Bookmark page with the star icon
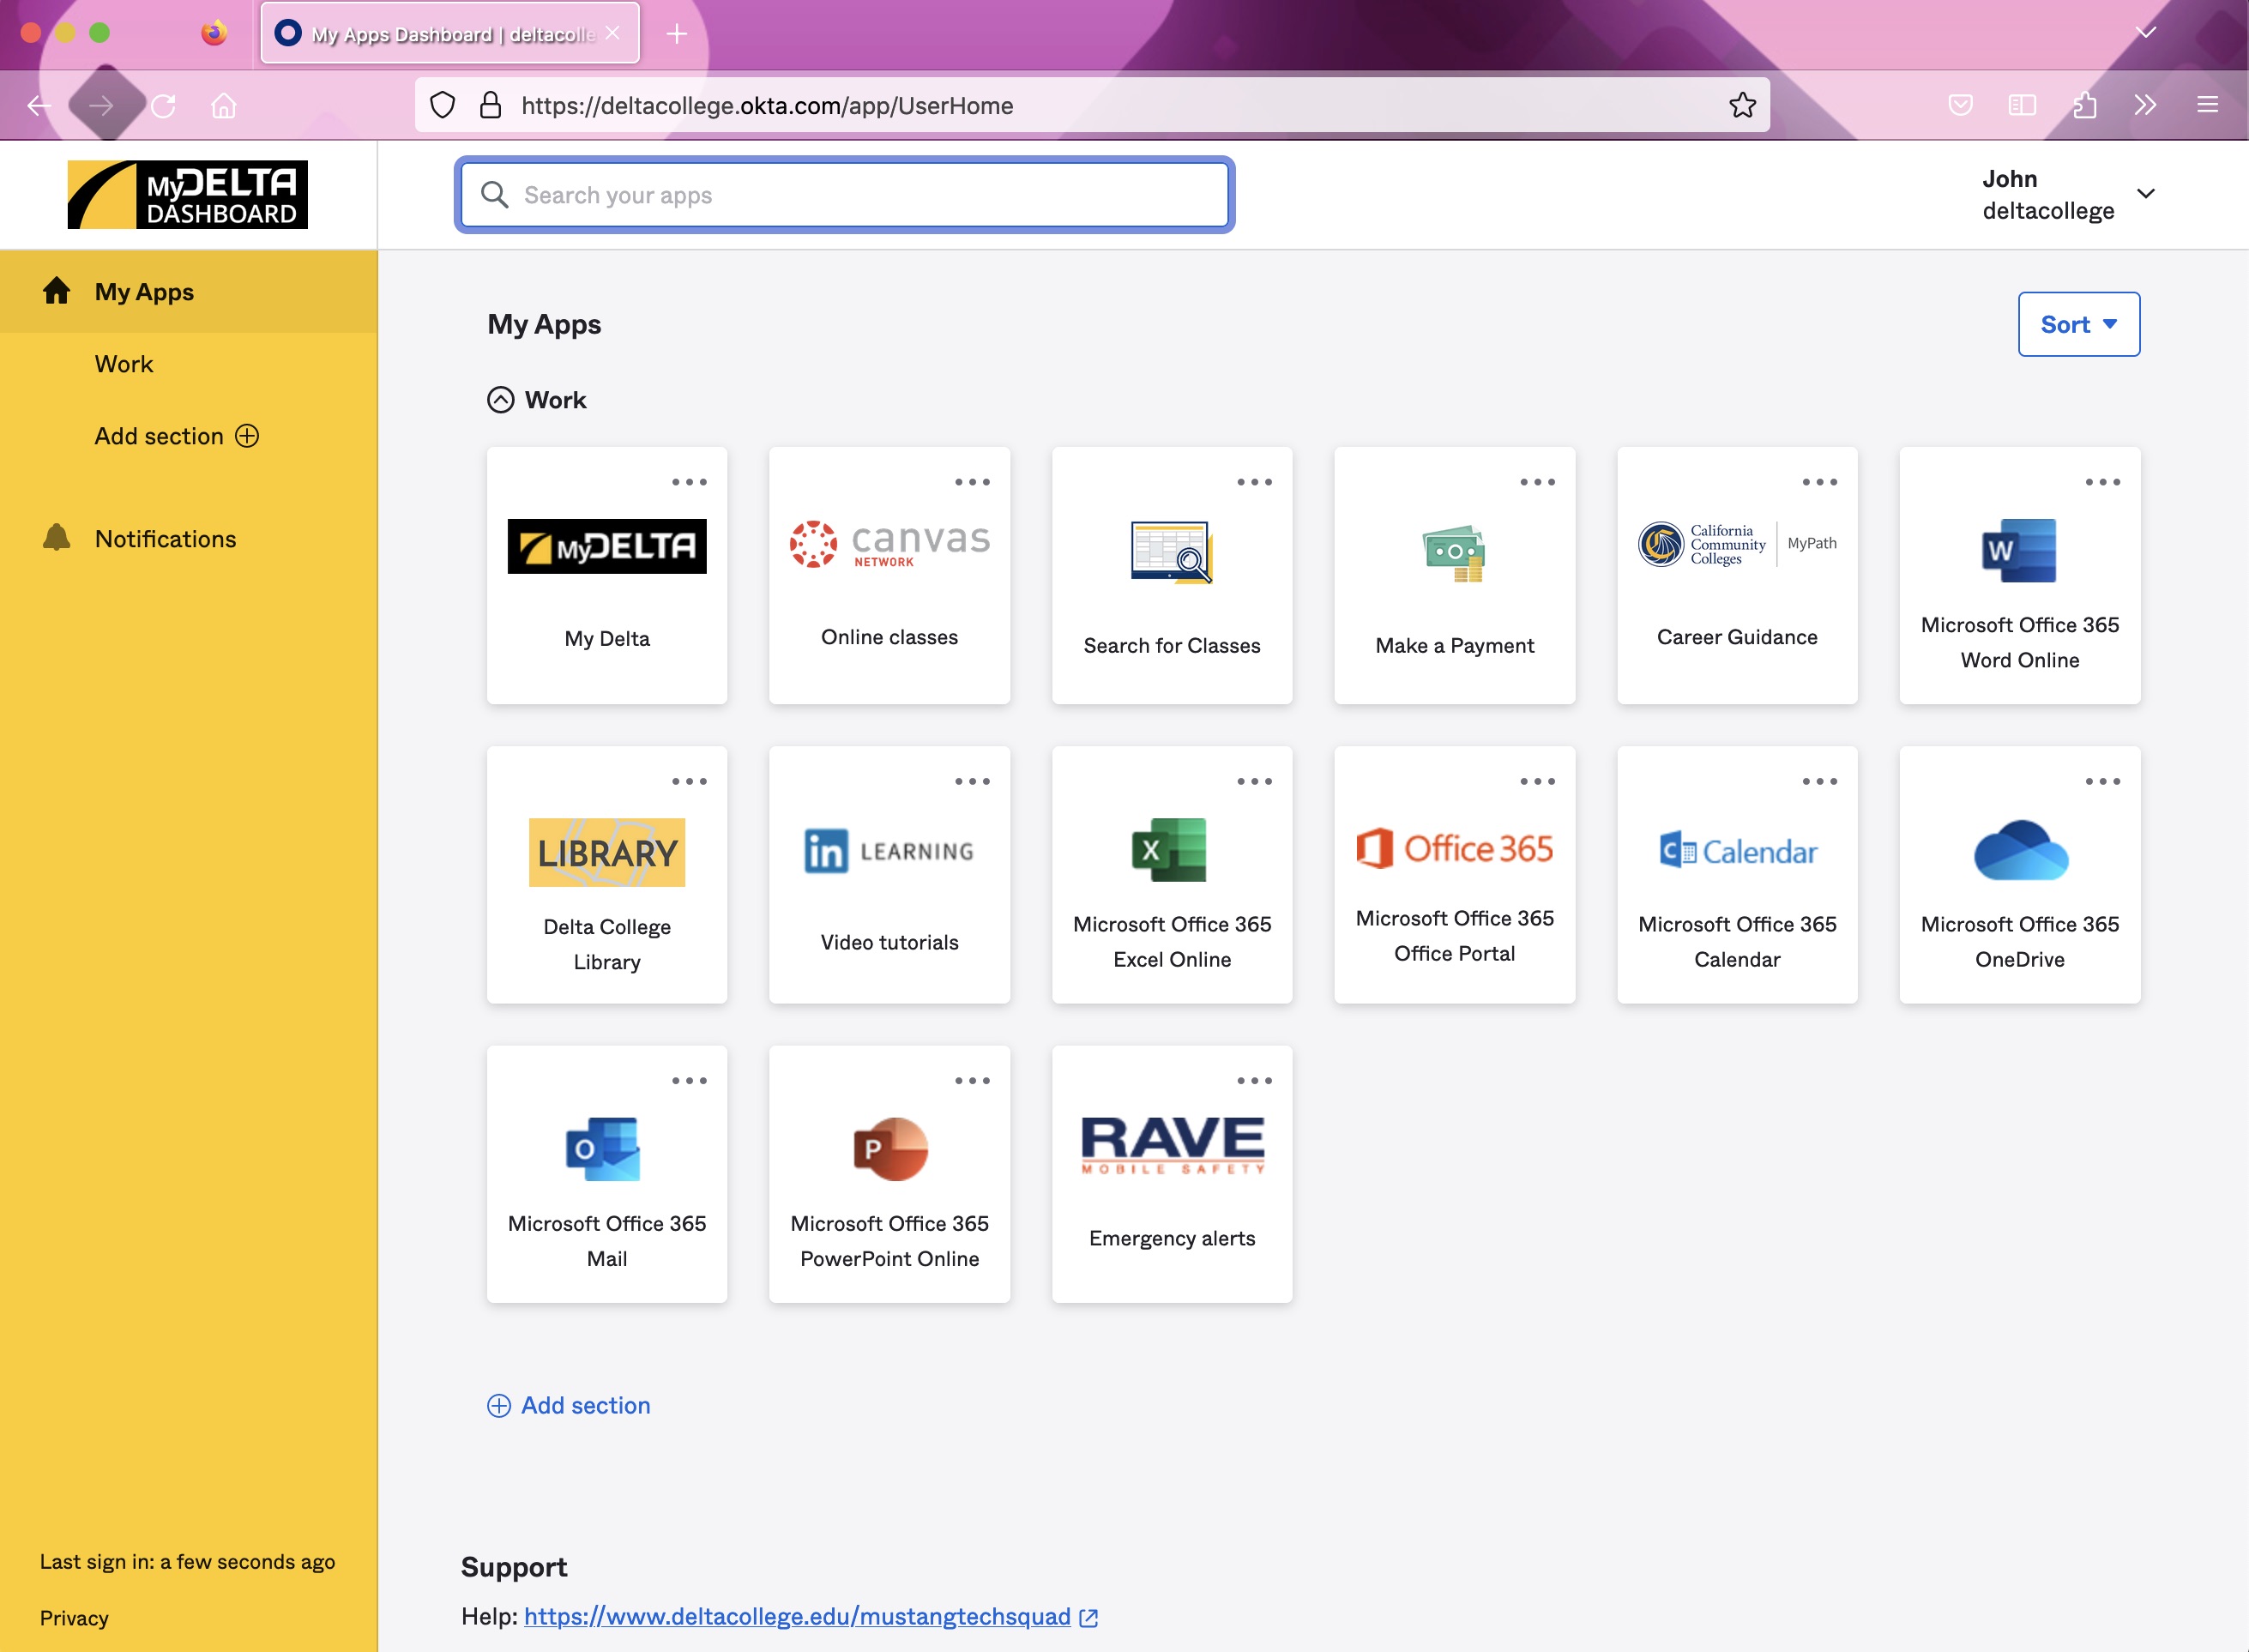Screen dimensions: 2249x1652 (x=1742, y=105)
